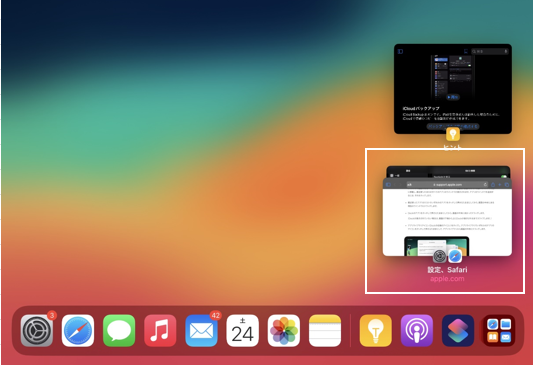
Task: Click the 設定、Safari label
Action: (x=447, y=270)
